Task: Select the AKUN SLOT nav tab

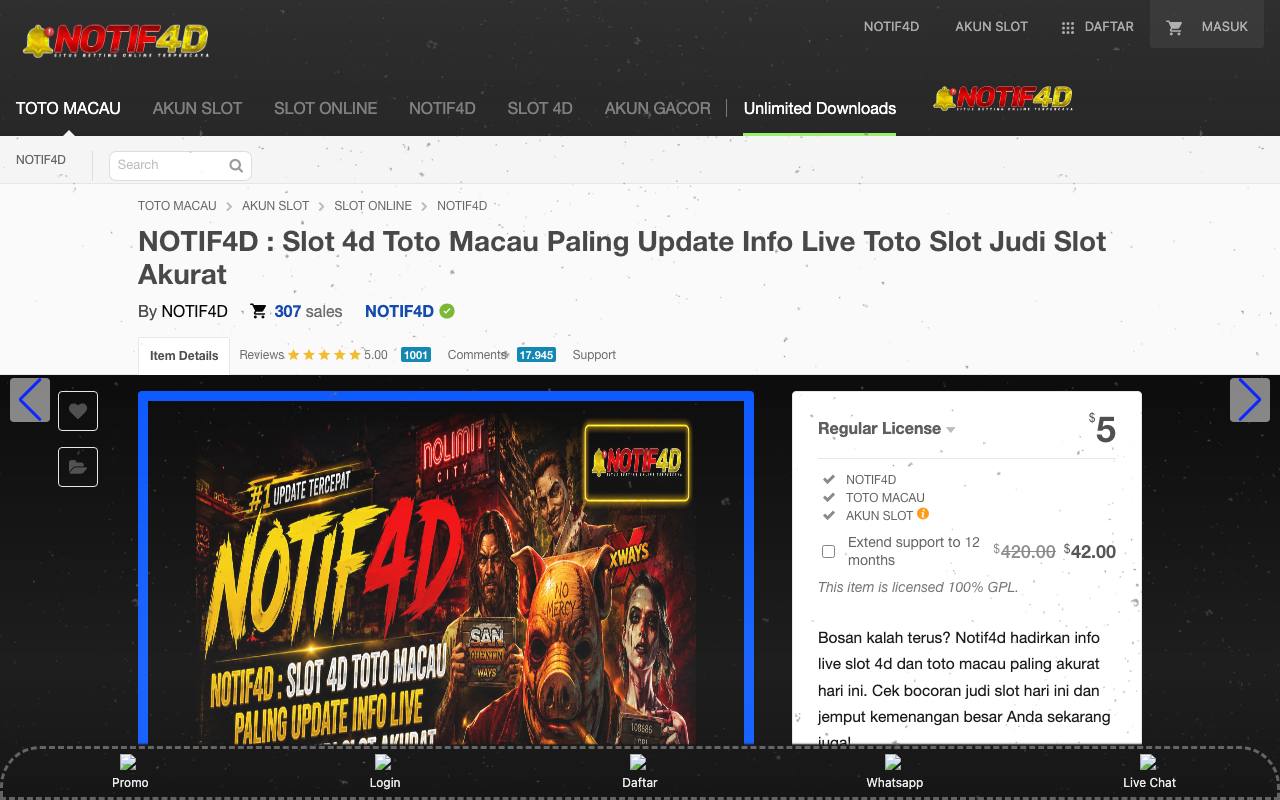Action: tap(197, 108)
